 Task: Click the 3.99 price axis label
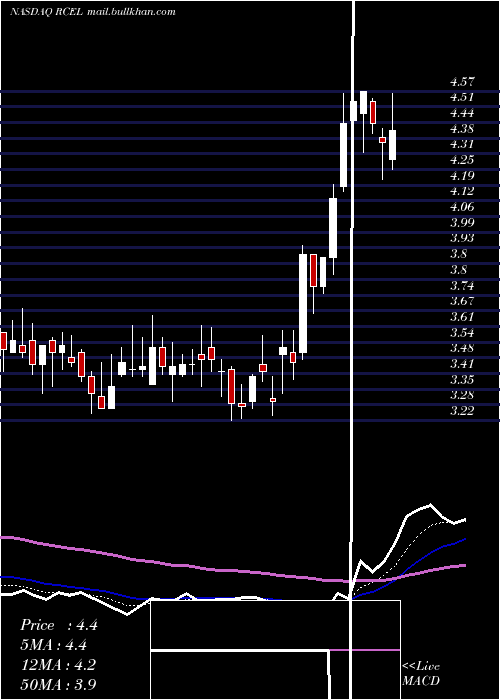point(462,222)
